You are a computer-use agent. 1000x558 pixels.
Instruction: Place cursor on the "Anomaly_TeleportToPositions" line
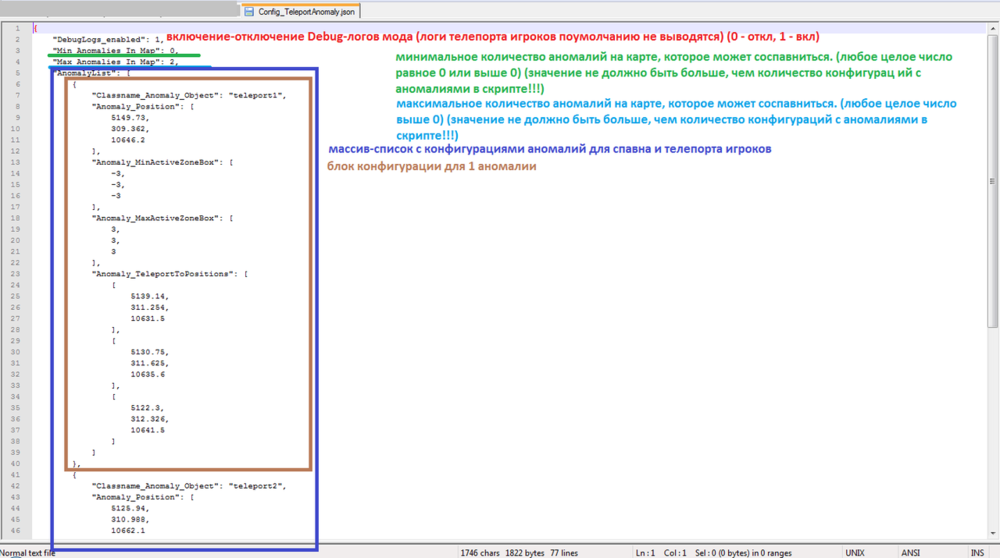(x=170, y=274)
